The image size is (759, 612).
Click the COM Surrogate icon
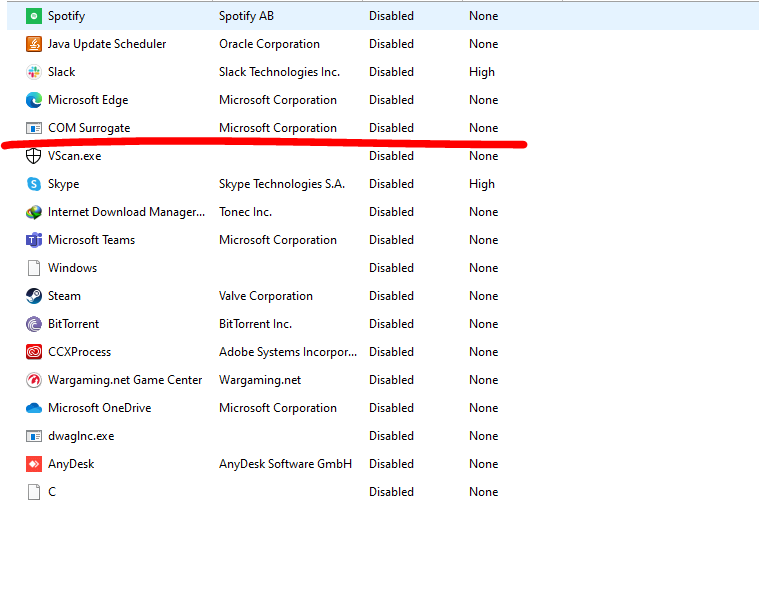(33, 128)
